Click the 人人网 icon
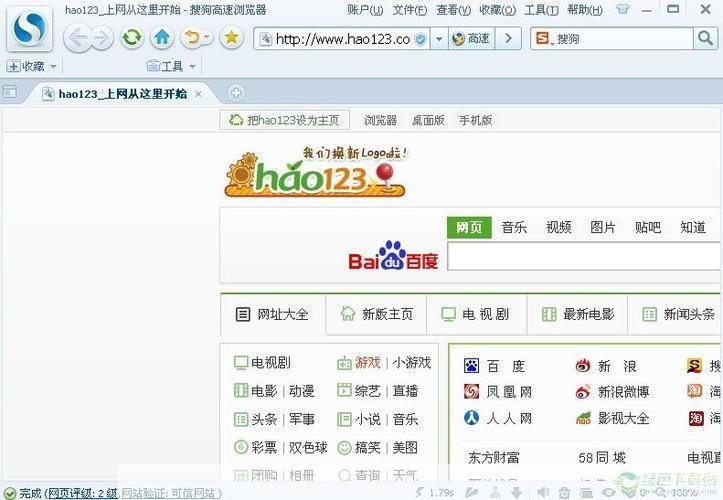The width and height of the screenshot is (723, 500). click(471, 418)
